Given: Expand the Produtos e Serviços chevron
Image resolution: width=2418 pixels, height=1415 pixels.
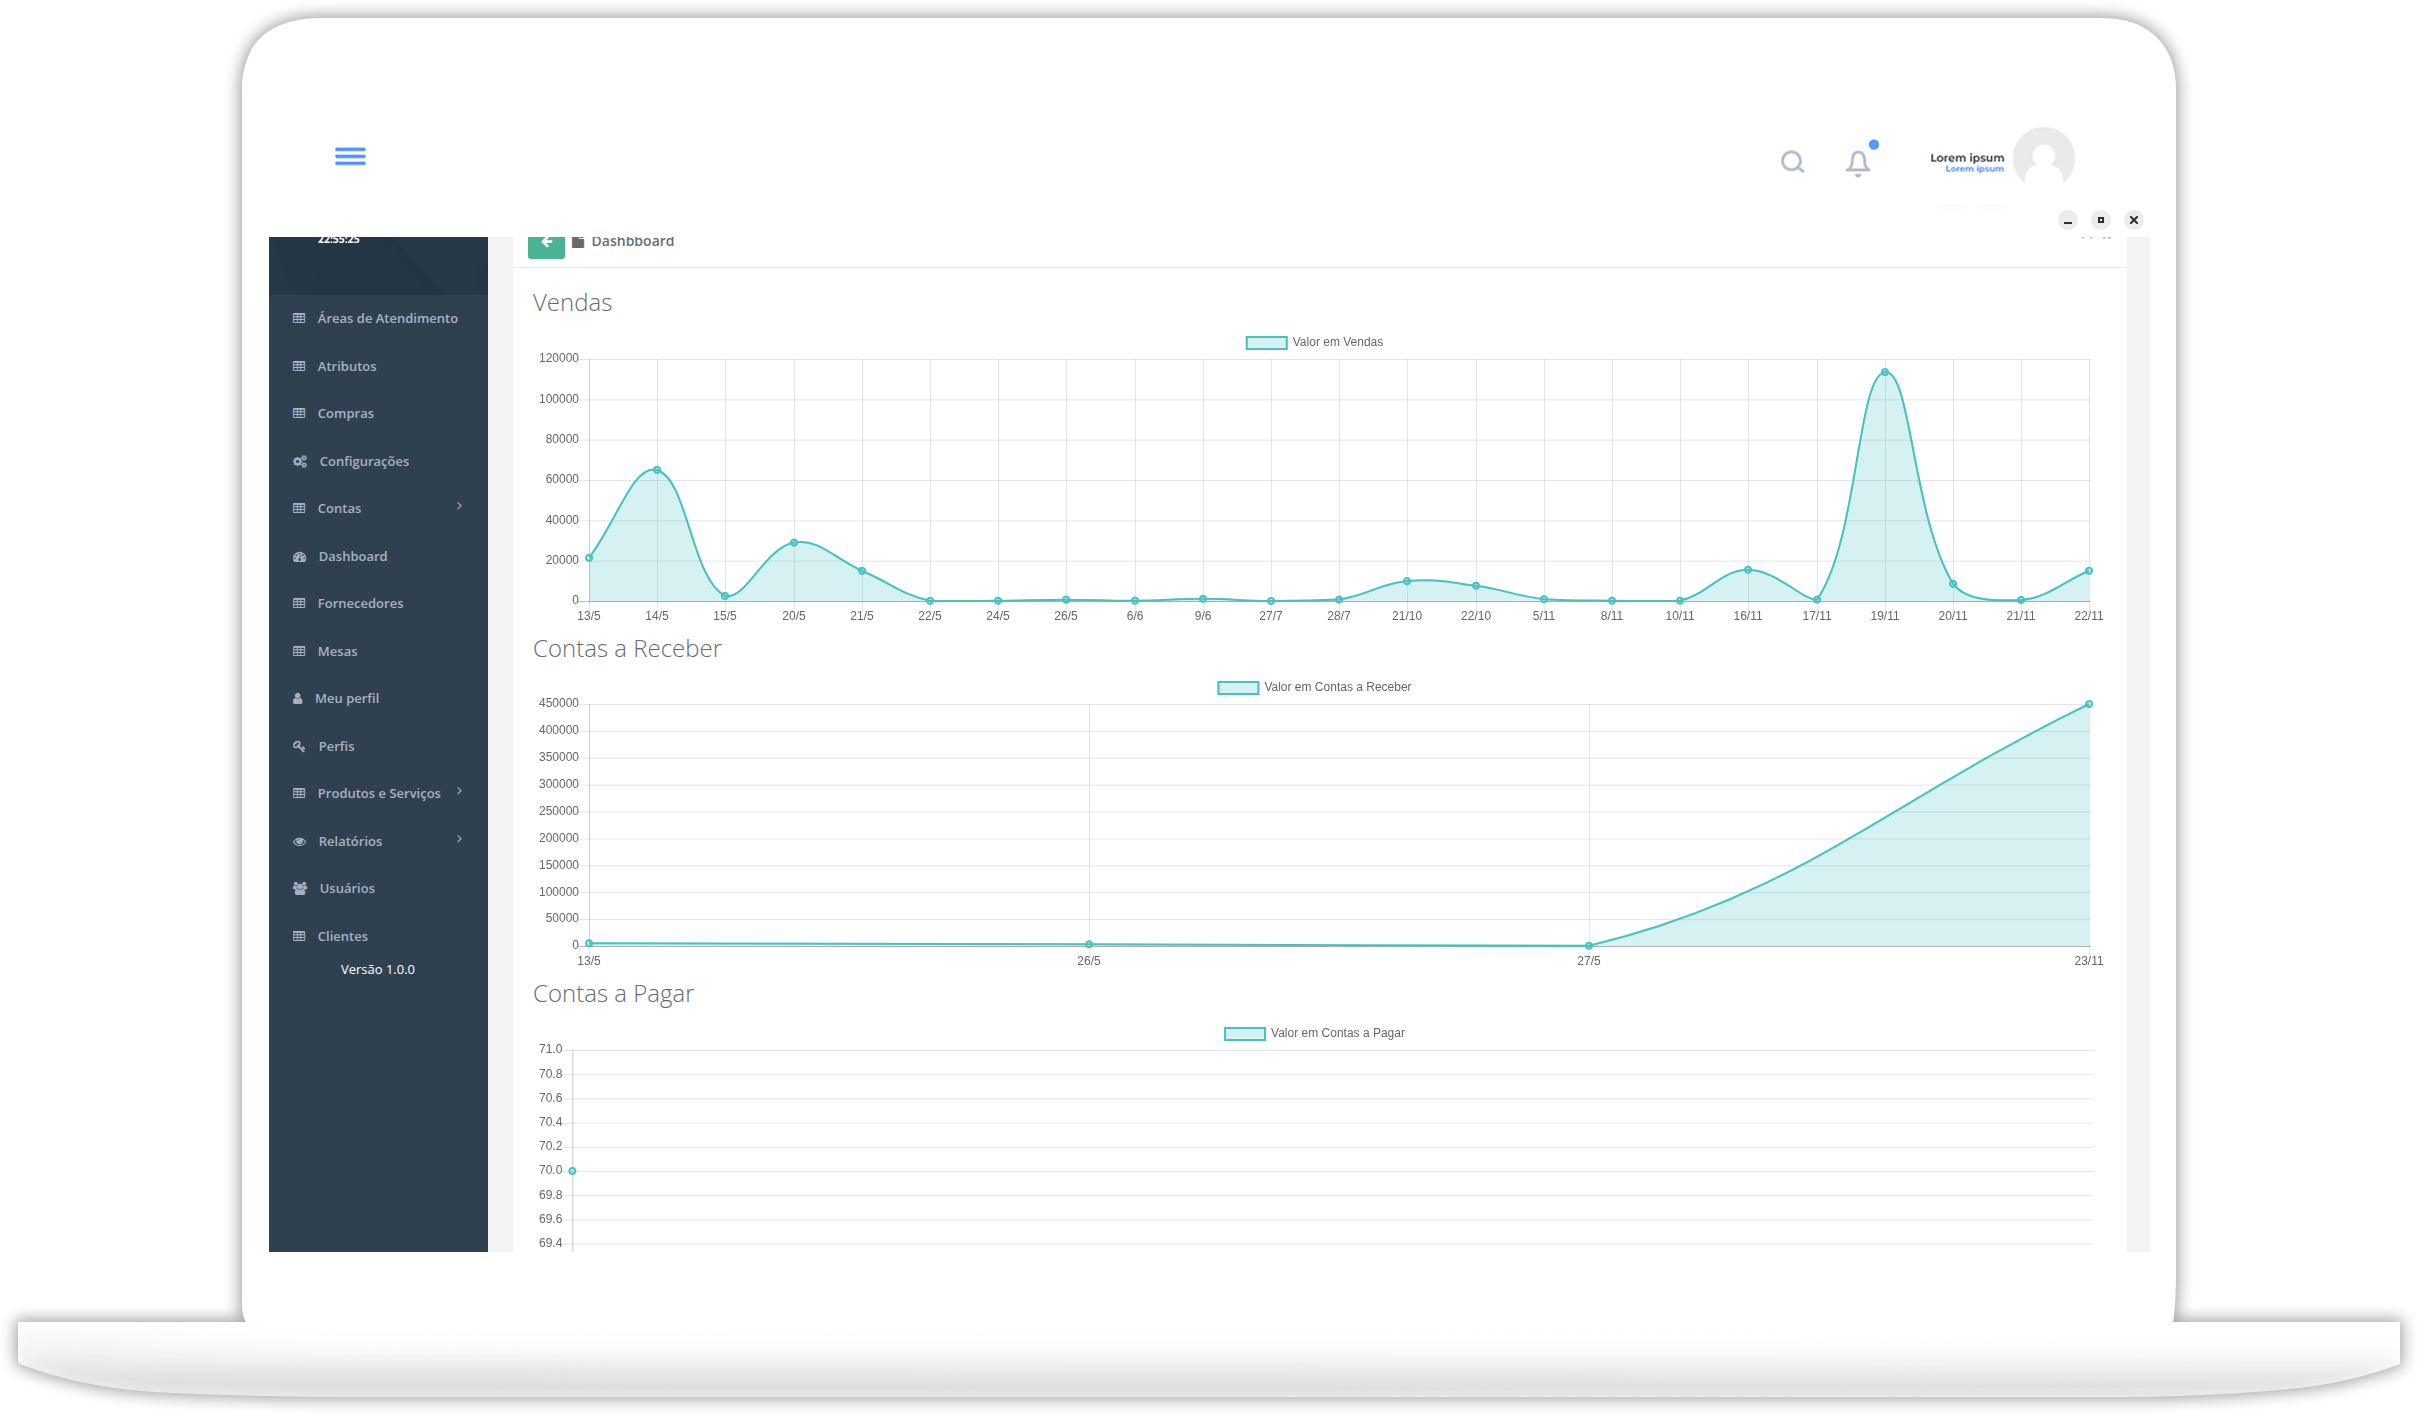Looking at the screenshot, I should click(459, 792).
